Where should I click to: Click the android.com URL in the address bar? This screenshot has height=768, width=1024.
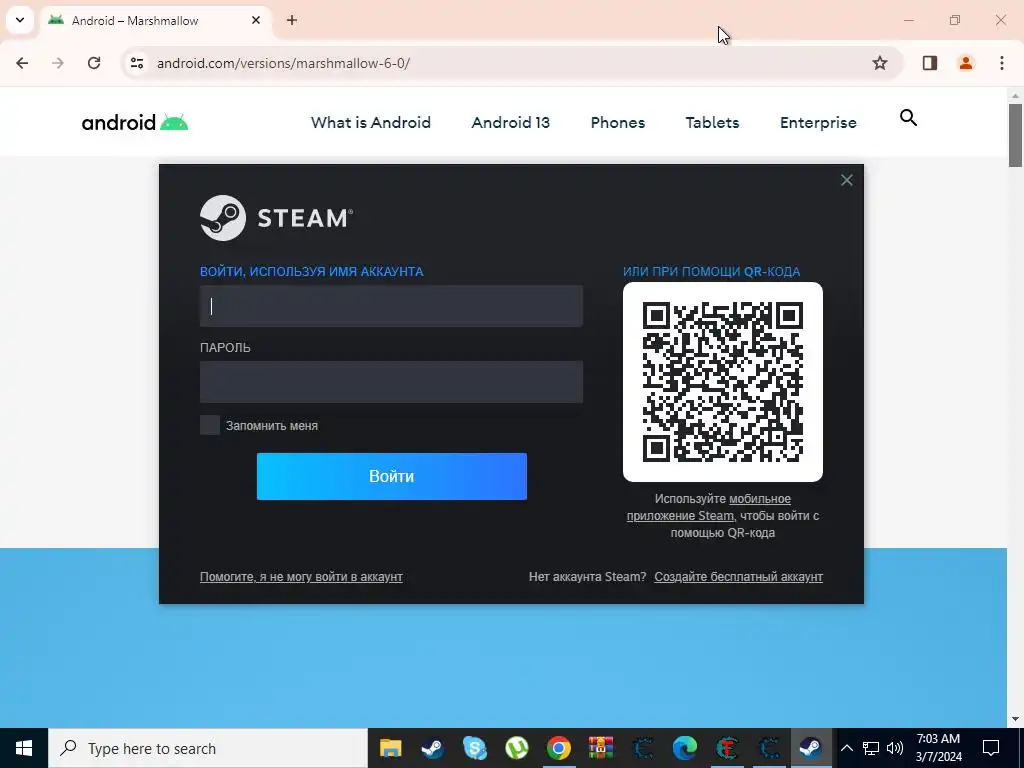point(283,63)
